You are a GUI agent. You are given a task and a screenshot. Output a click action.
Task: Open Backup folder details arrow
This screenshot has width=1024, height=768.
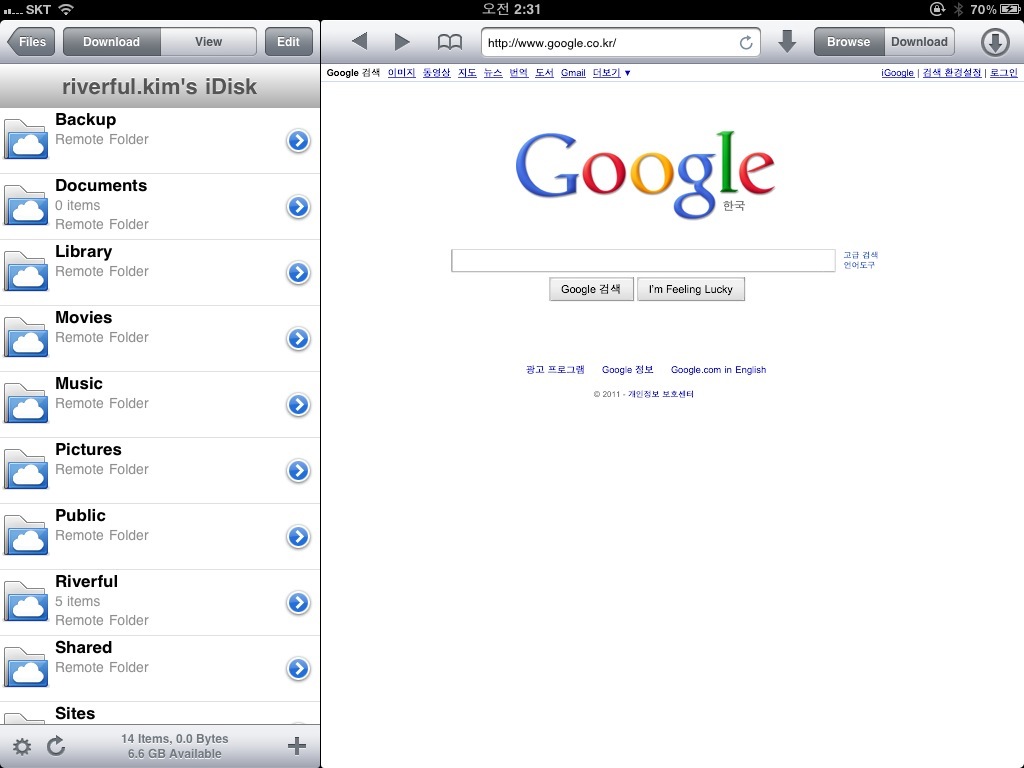coord(298,140)
